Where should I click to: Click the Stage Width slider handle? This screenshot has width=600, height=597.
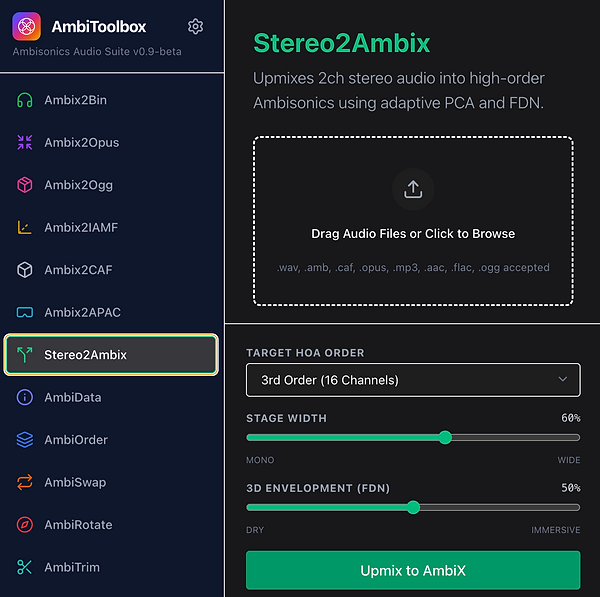click(x=445, y=437)
